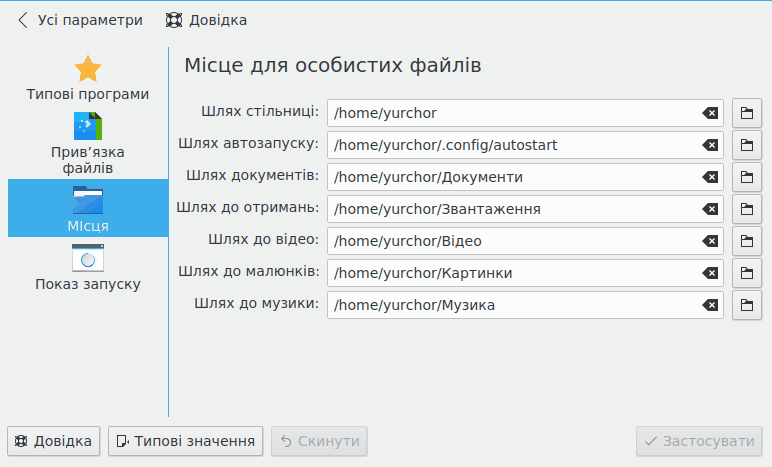Browse folder for music path
The width and height of the screenshot is (772, 467).
[x=746, y=305]
